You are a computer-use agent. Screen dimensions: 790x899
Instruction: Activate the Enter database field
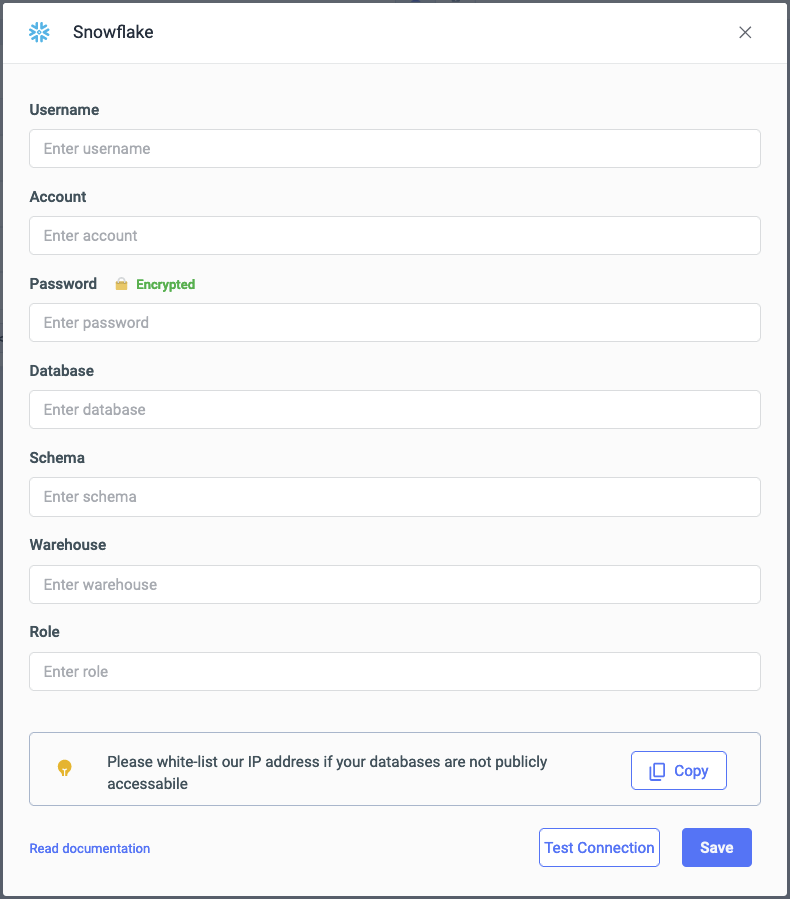[395, 409]
